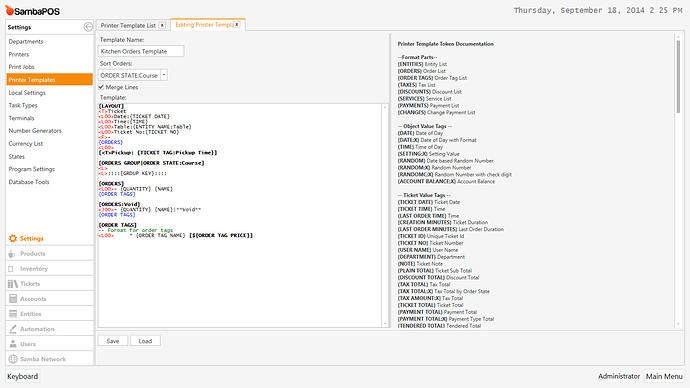Open the Sort Orders dropdown arrow
The height and width of the screenshot is (388, 690).
coord(164,75)
